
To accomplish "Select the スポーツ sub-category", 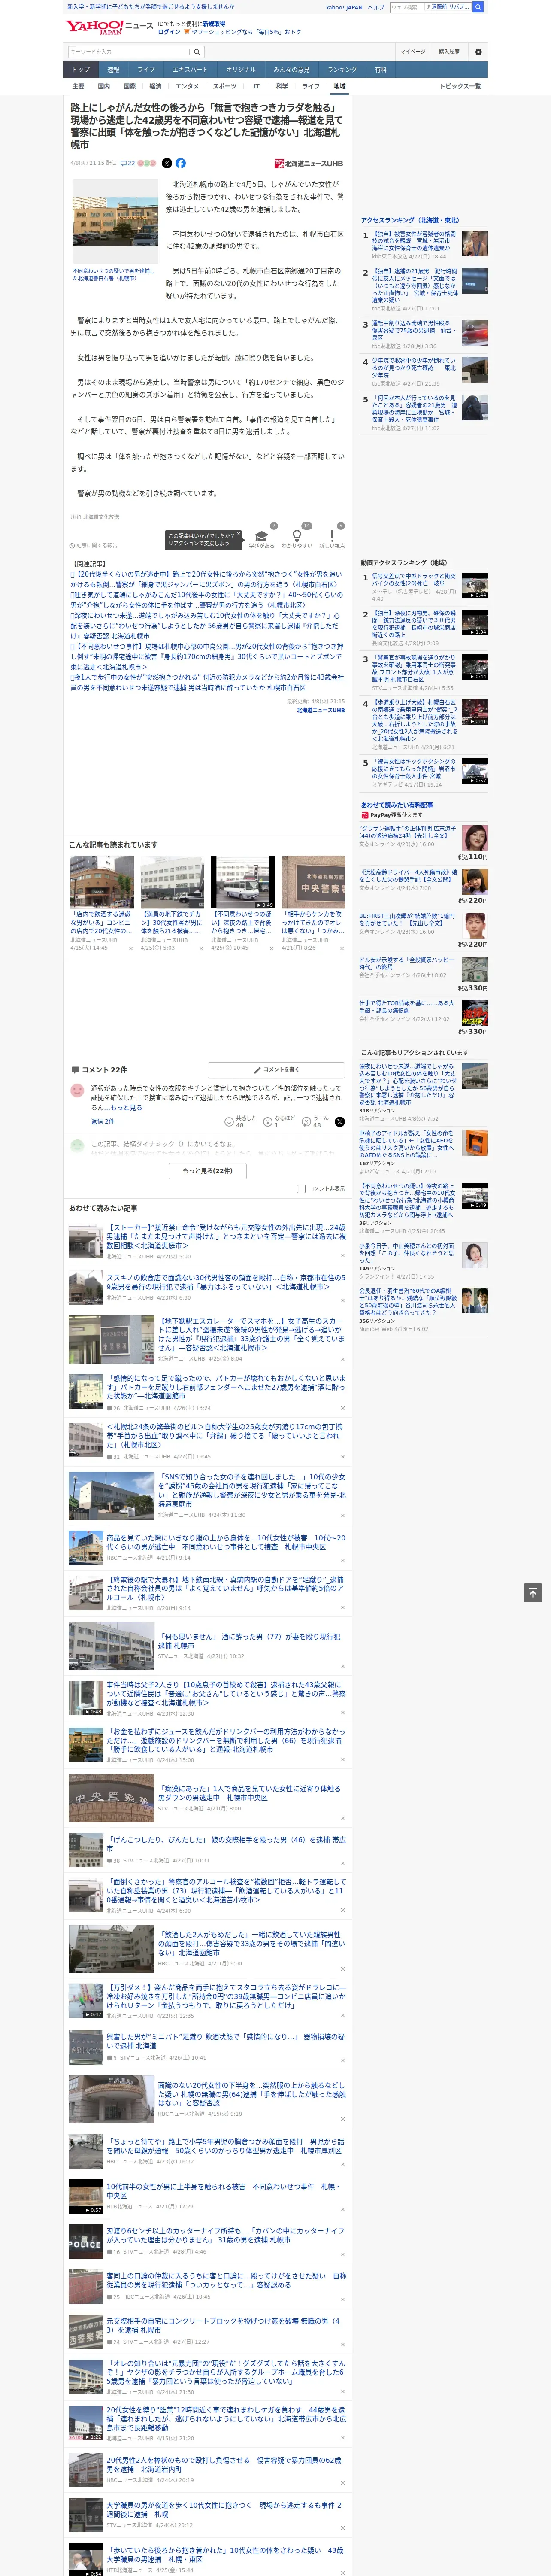I will click(225, 86).
